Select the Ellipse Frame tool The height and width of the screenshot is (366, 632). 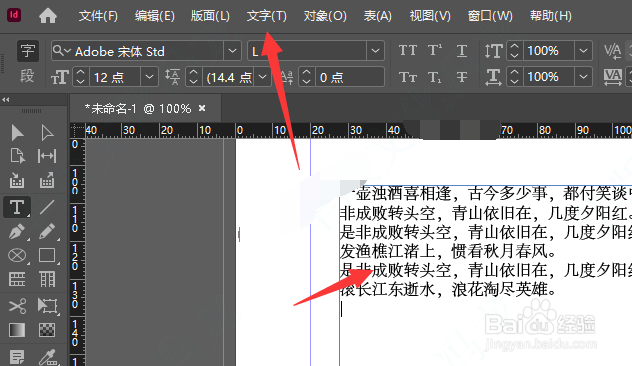(17, 256)
